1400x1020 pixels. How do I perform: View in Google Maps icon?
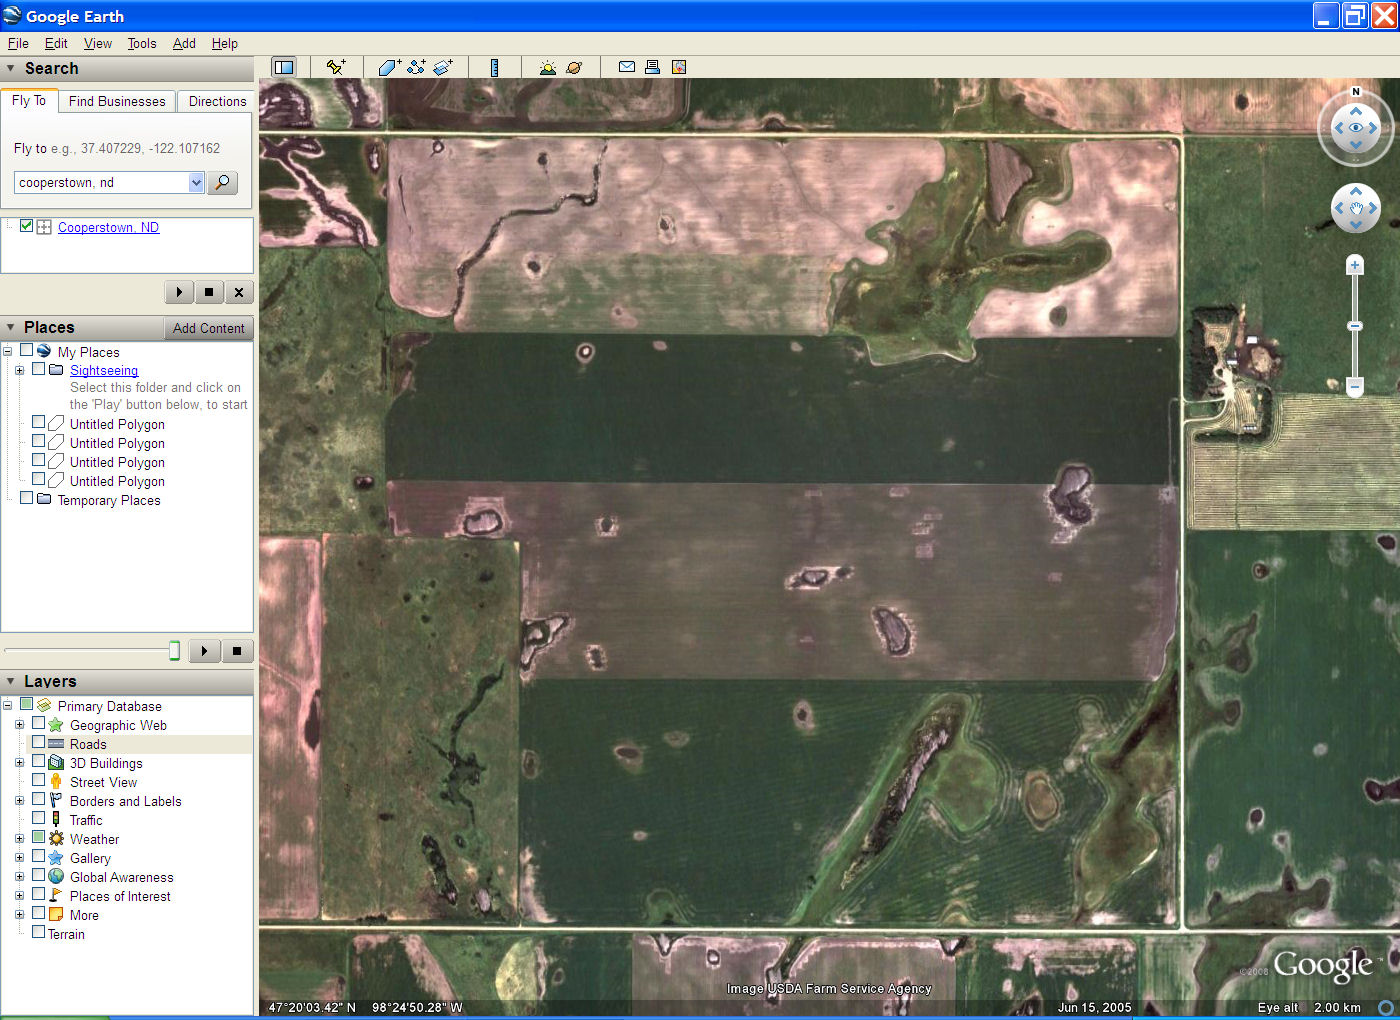(679, 67)
